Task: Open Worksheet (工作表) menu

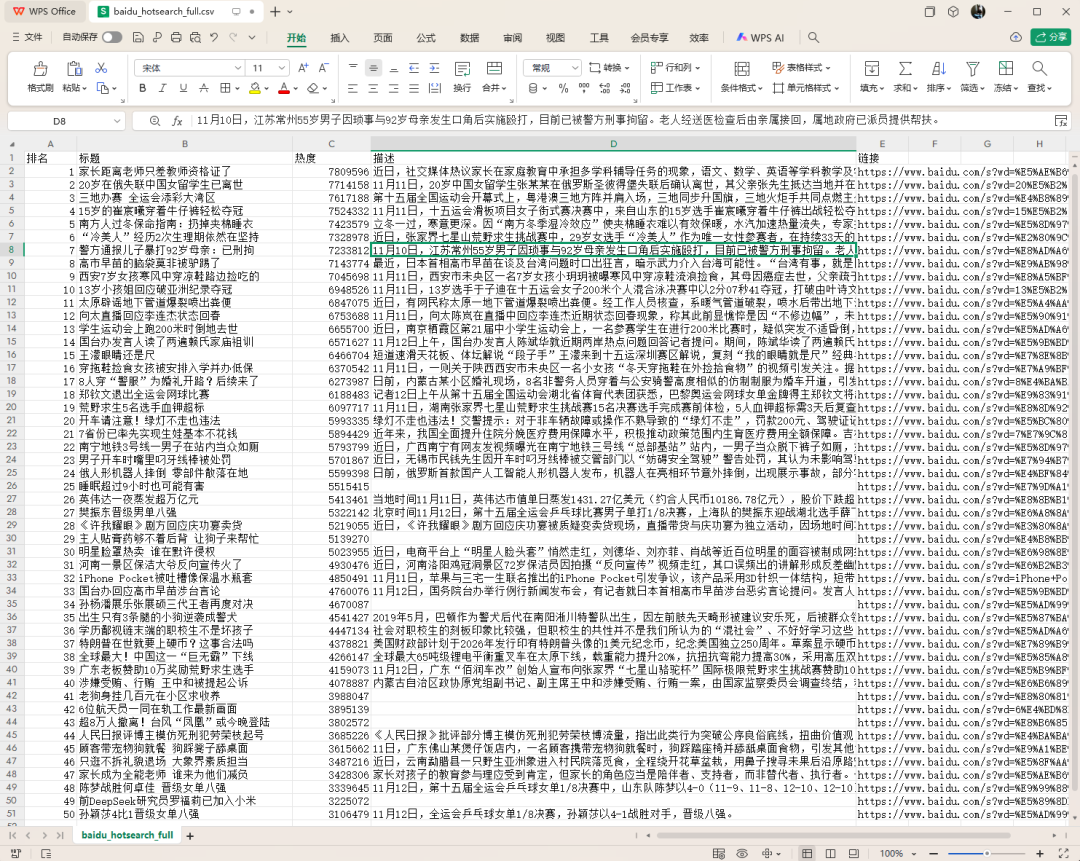Action: point(676,88)
